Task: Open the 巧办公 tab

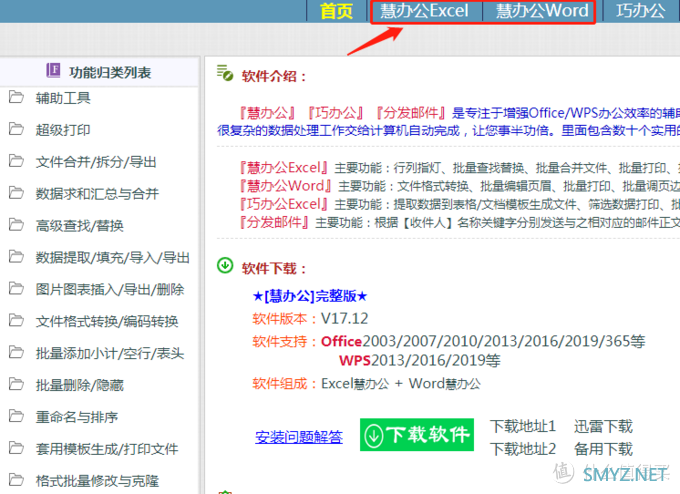Action: pos(641,10)
